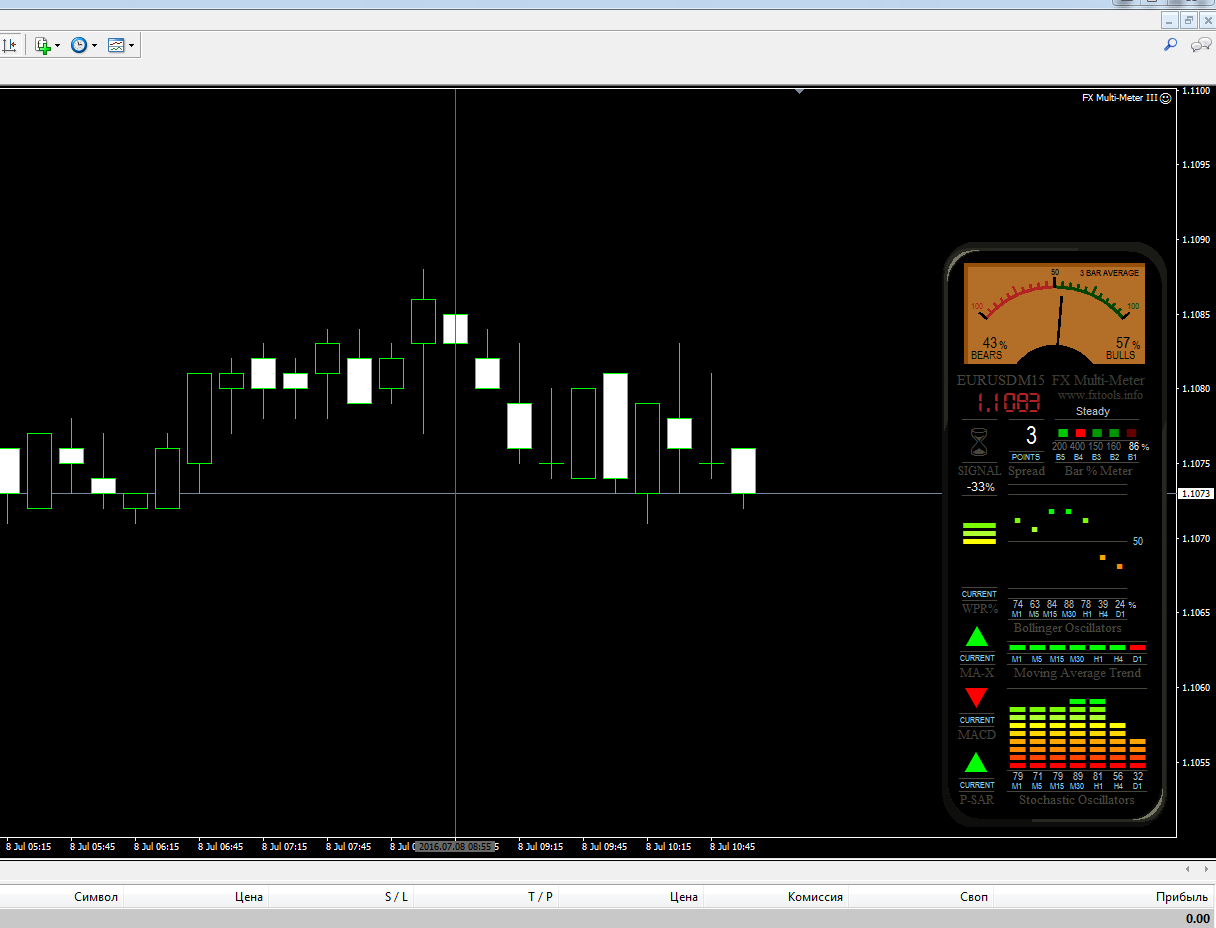Click the 1.1100 price axis label

point(1196,91)
